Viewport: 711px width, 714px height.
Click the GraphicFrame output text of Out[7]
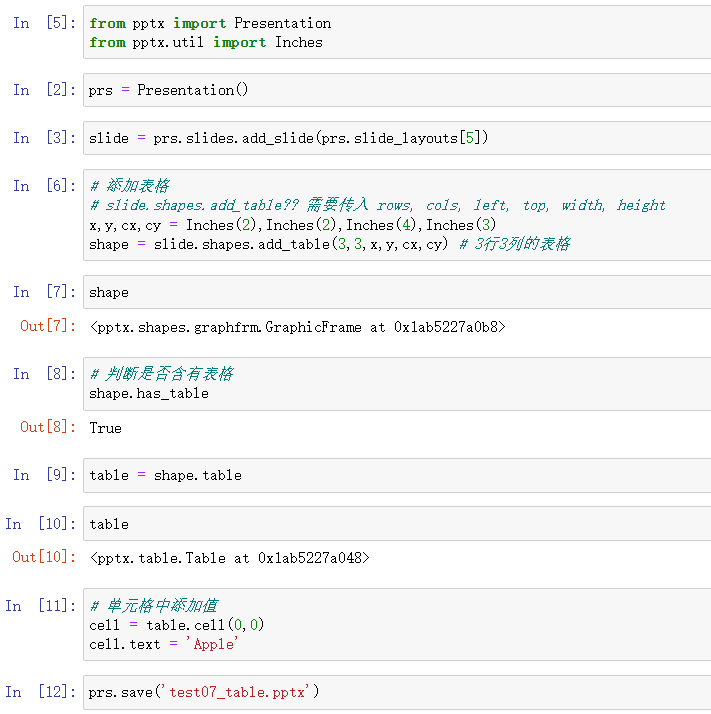pos(298,327)
